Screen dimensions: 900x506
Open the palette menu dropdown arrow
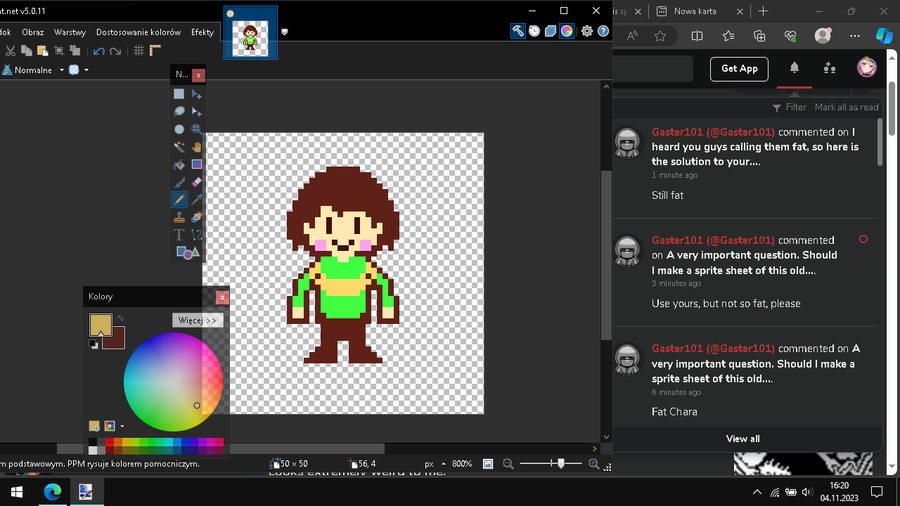[122, 426]
